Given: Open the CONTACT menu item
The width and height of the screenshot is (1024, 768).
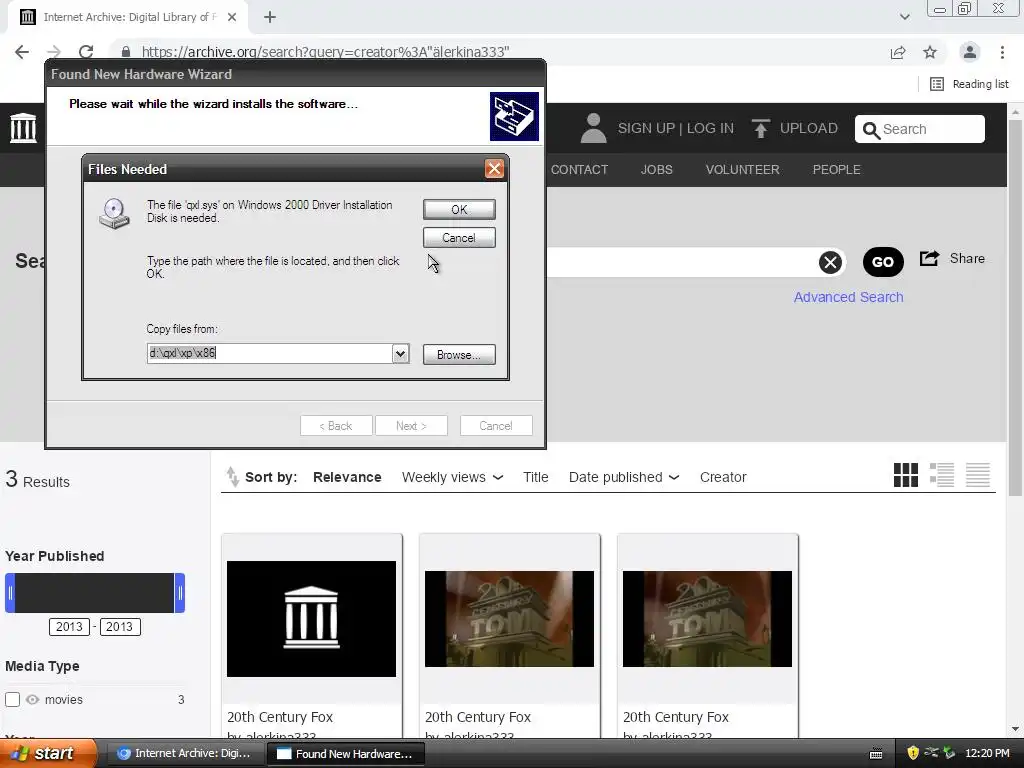Looking at the screenshot, I should point(579,170).
